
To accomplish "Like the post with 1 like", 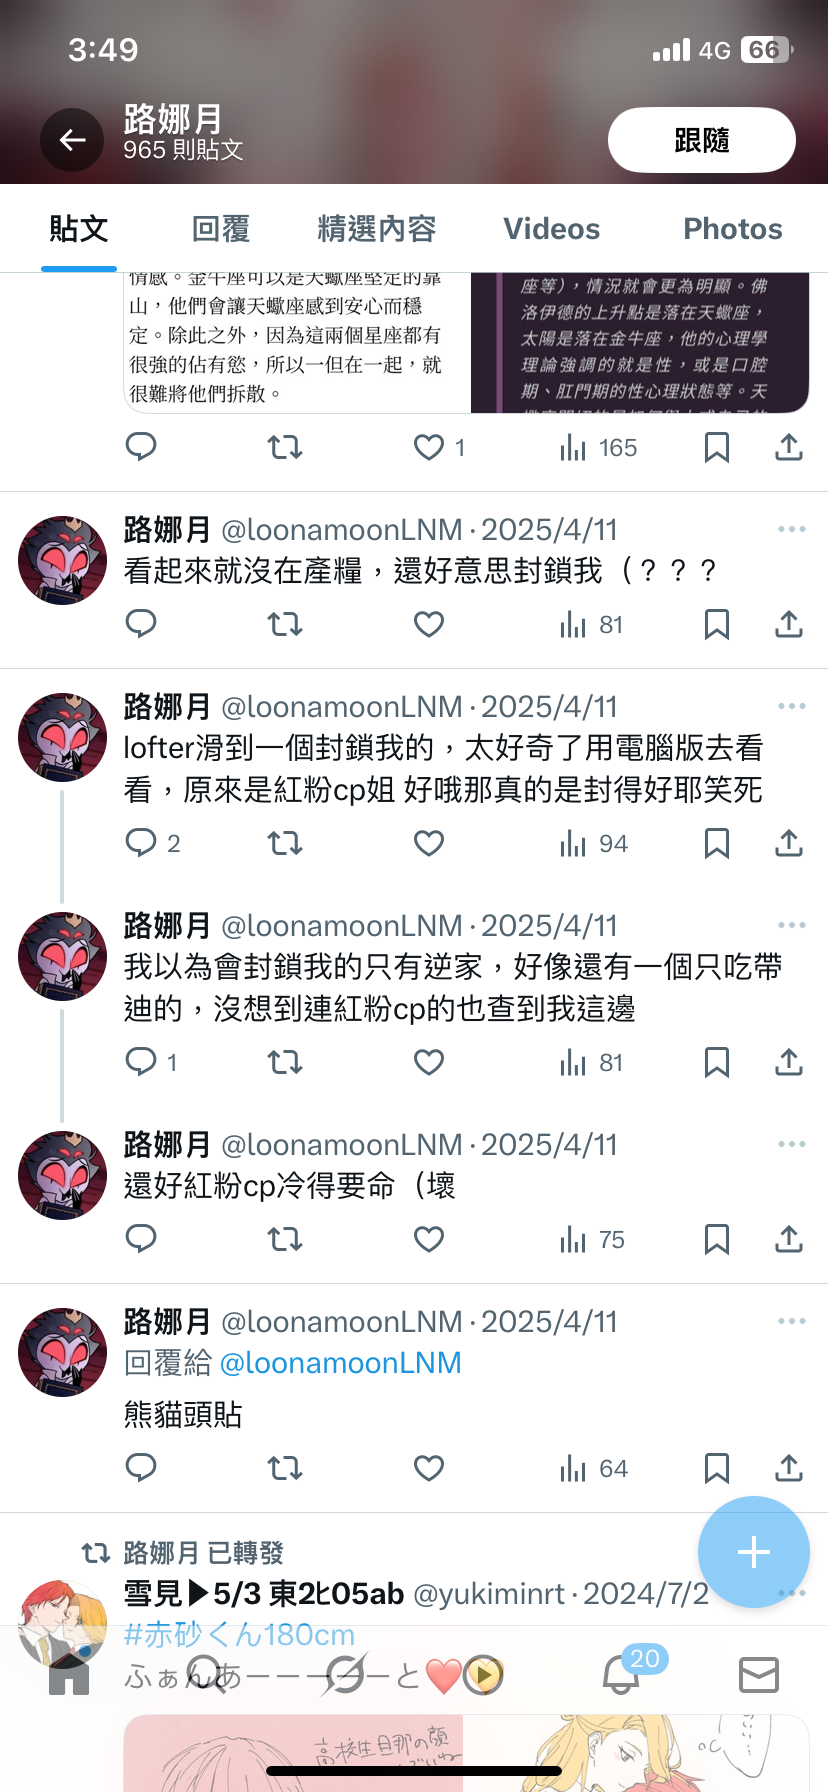I will click(x=440, y=448).
